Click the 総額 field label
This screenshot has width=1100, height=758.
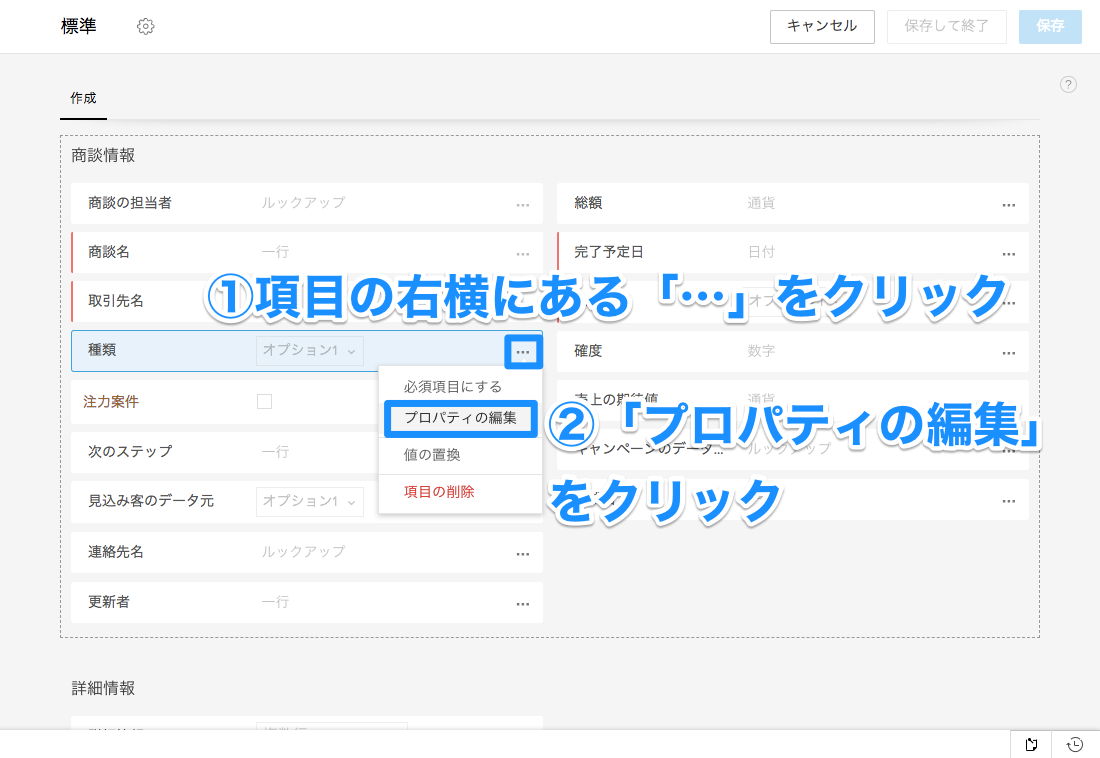(x=588, y=203)
